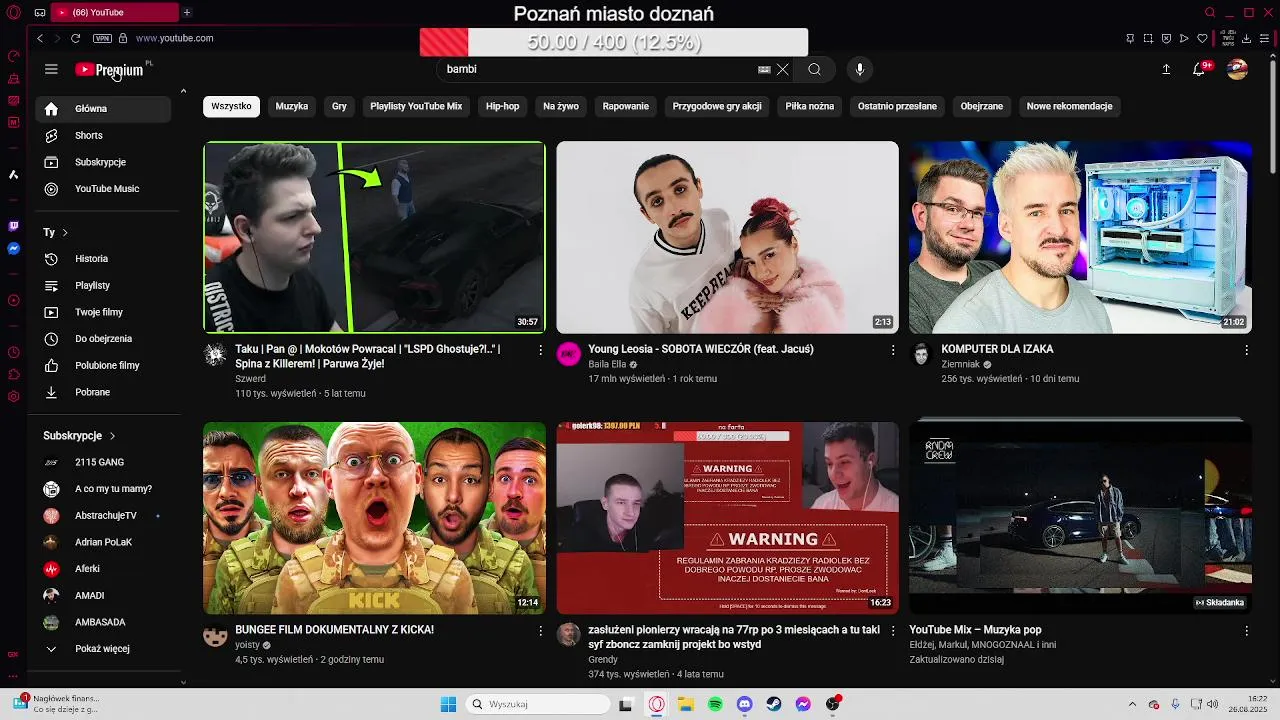Open Playlisty in the sidebar
This screenshot has width=1280, height=720.
(103, 285)
